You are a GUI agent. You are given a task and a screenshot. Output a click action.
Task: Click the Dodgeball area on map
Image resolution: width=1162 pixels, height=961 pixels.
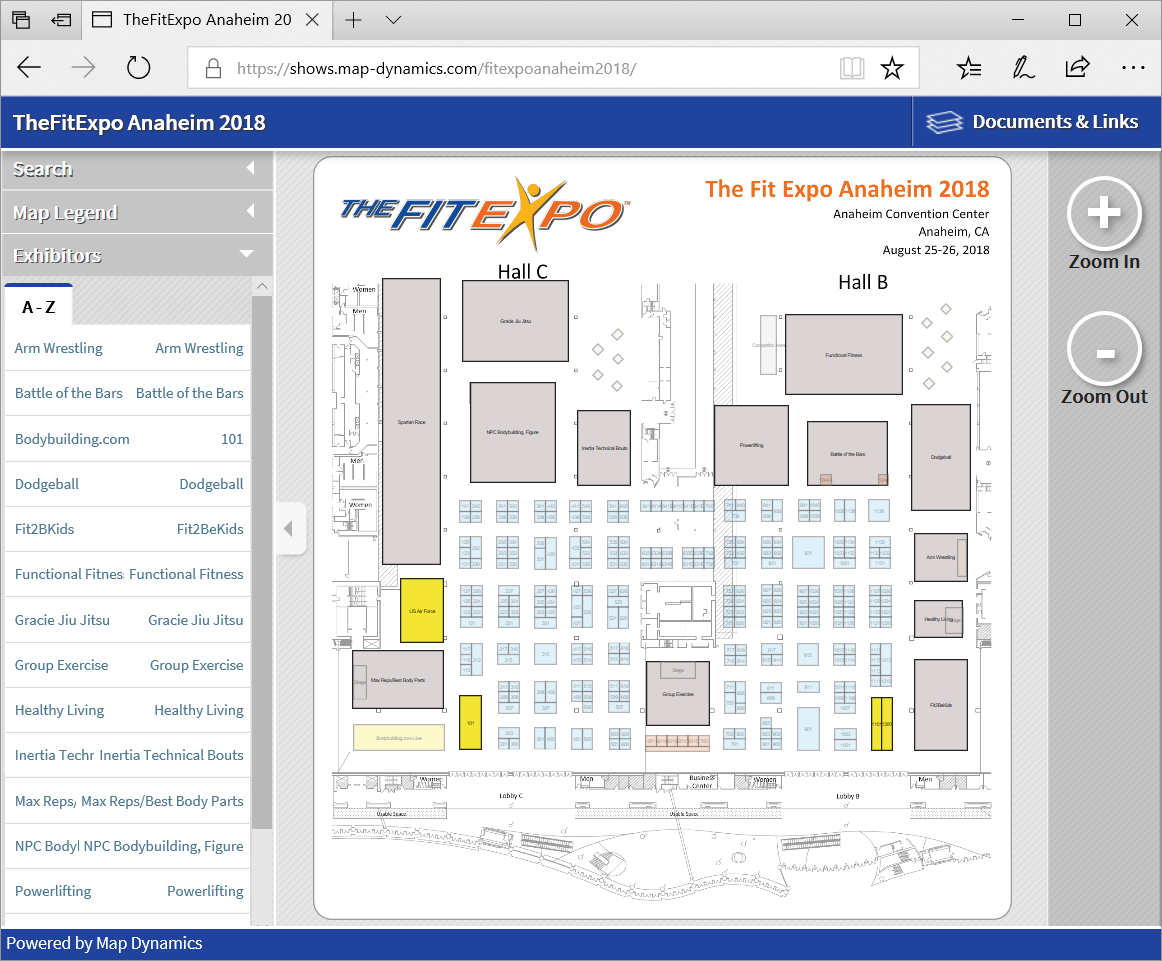coord(940,457)
